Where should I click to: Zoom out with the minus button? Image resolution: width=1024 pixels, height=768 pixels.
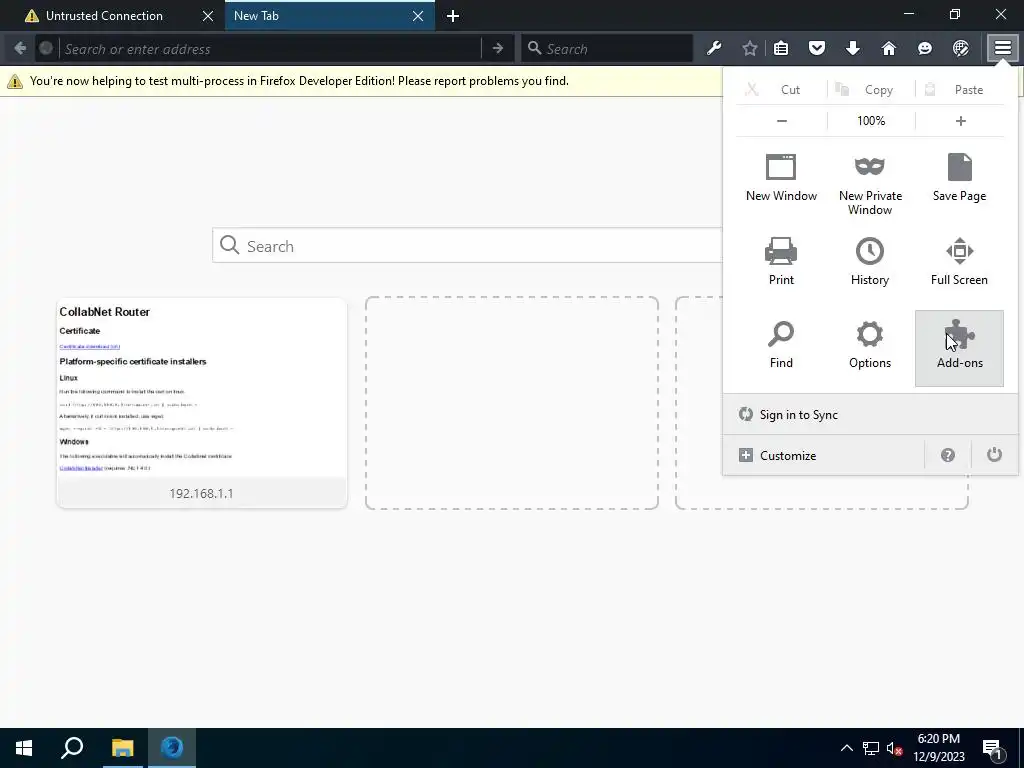(x=782, y=121)
